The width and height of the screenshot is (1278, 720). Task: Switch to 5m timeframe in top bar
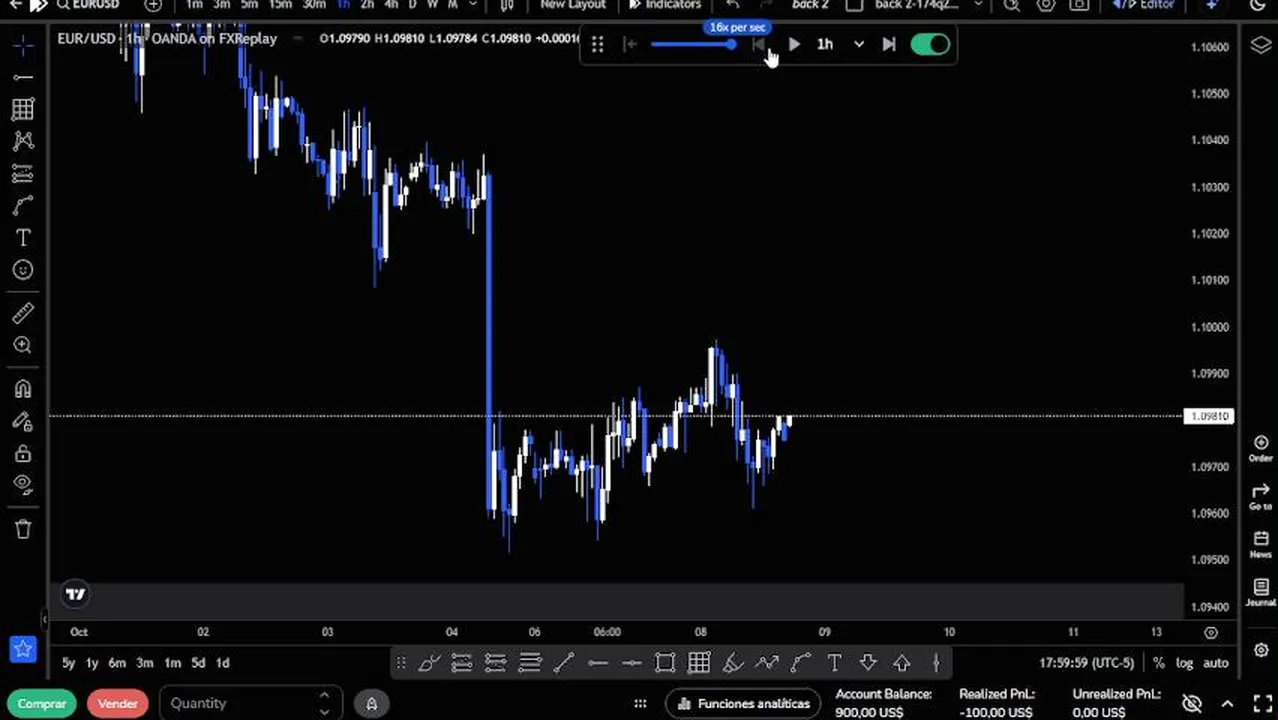pos(249,5)
